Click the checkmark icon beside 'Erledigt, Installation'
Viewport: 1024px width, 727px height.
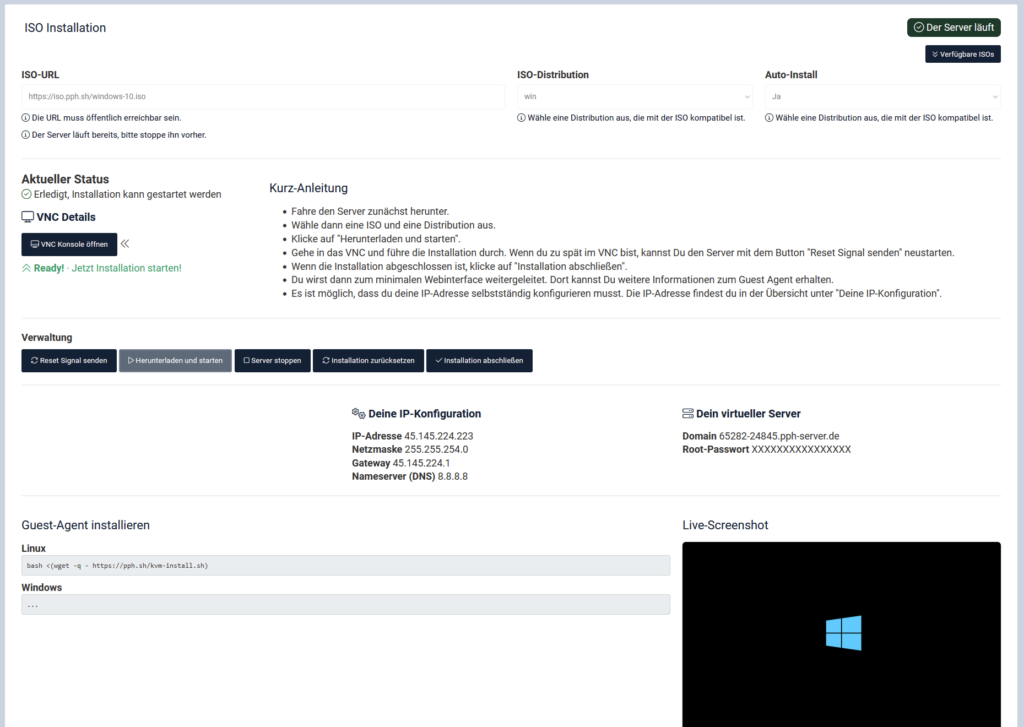point(26,195)
